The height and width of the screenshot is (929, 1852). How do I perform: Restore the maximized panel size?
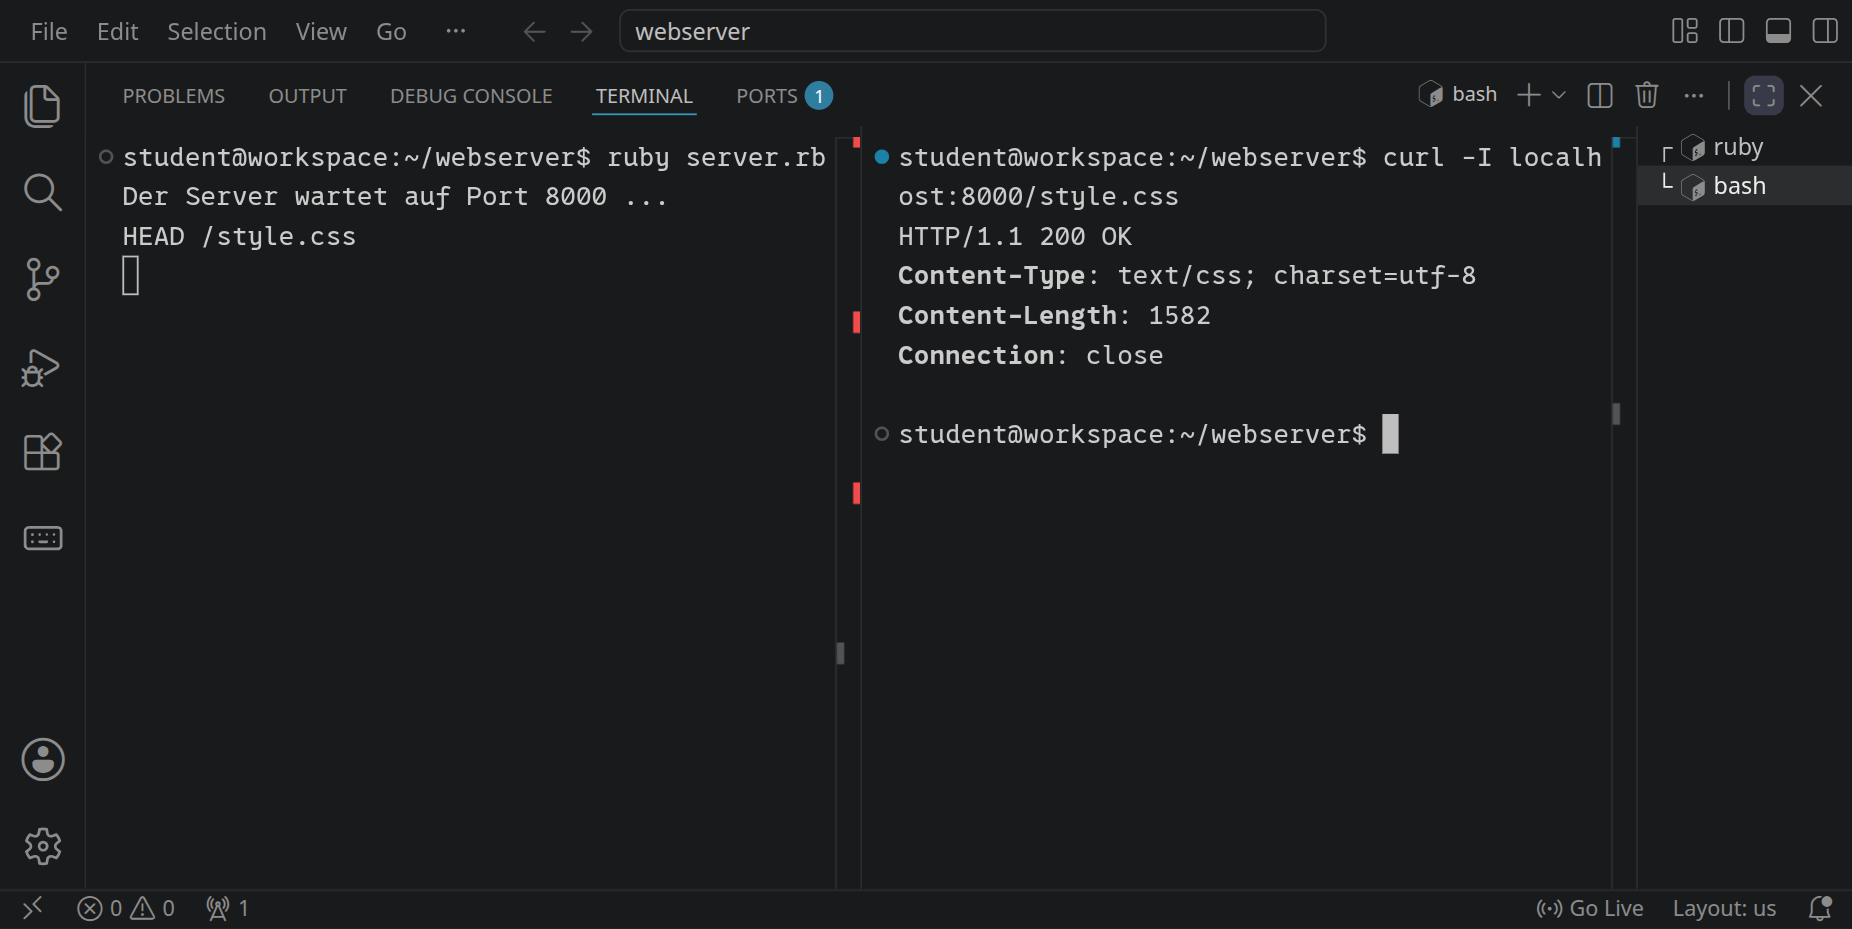(x=1764, y=95)
